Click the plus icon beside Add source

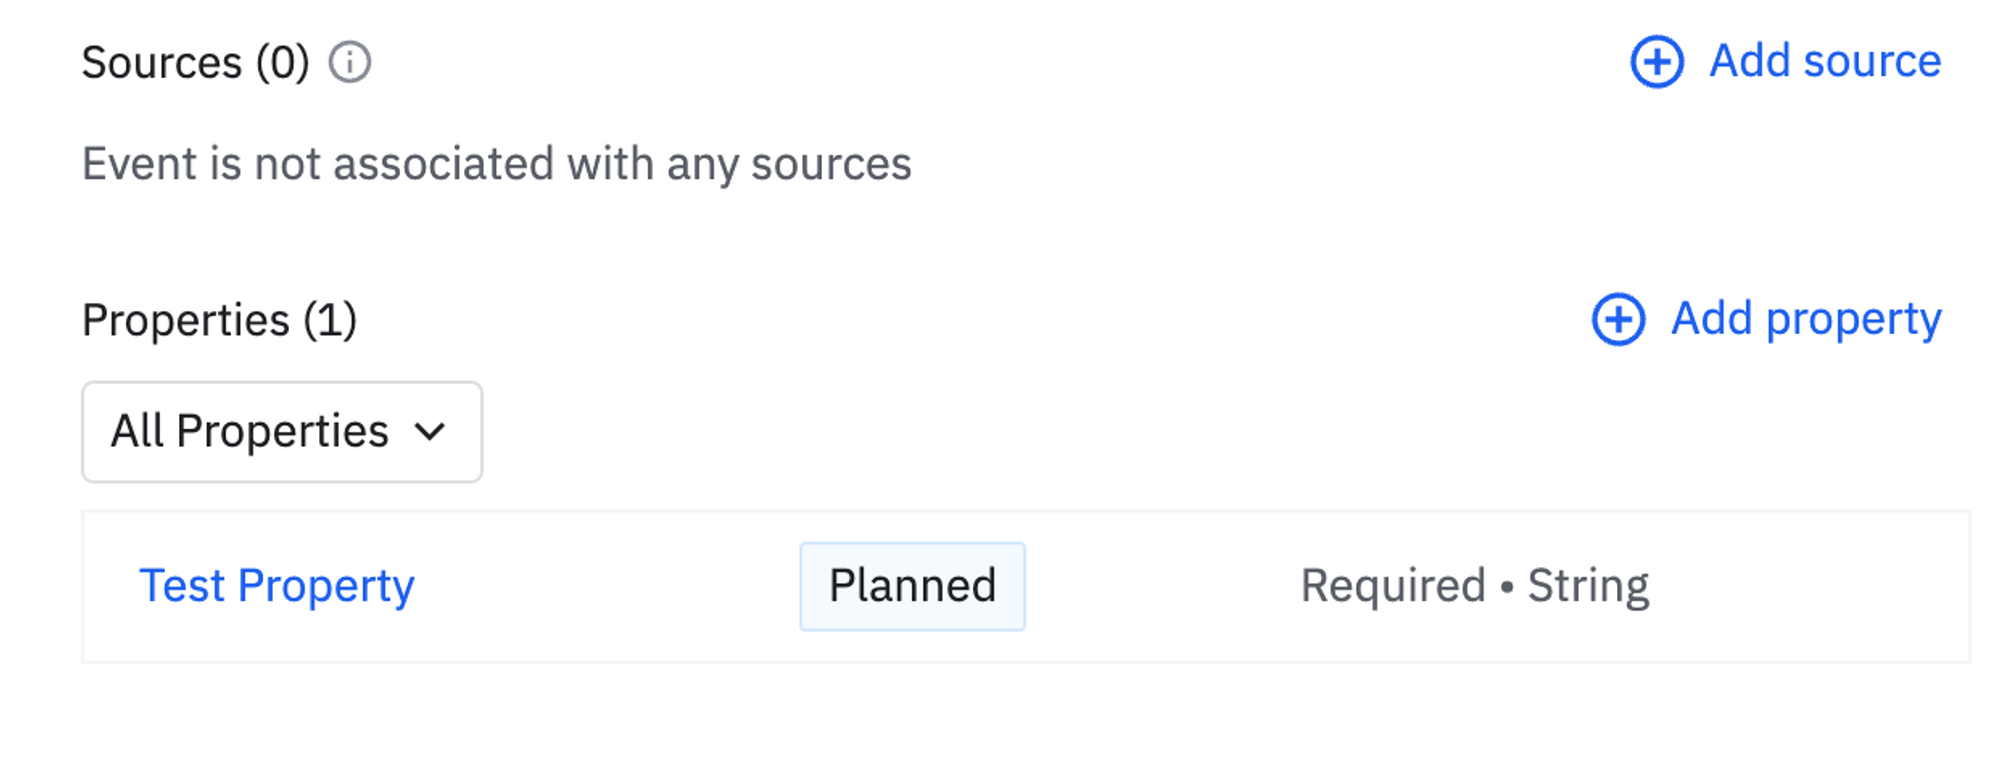[1657, 62]
